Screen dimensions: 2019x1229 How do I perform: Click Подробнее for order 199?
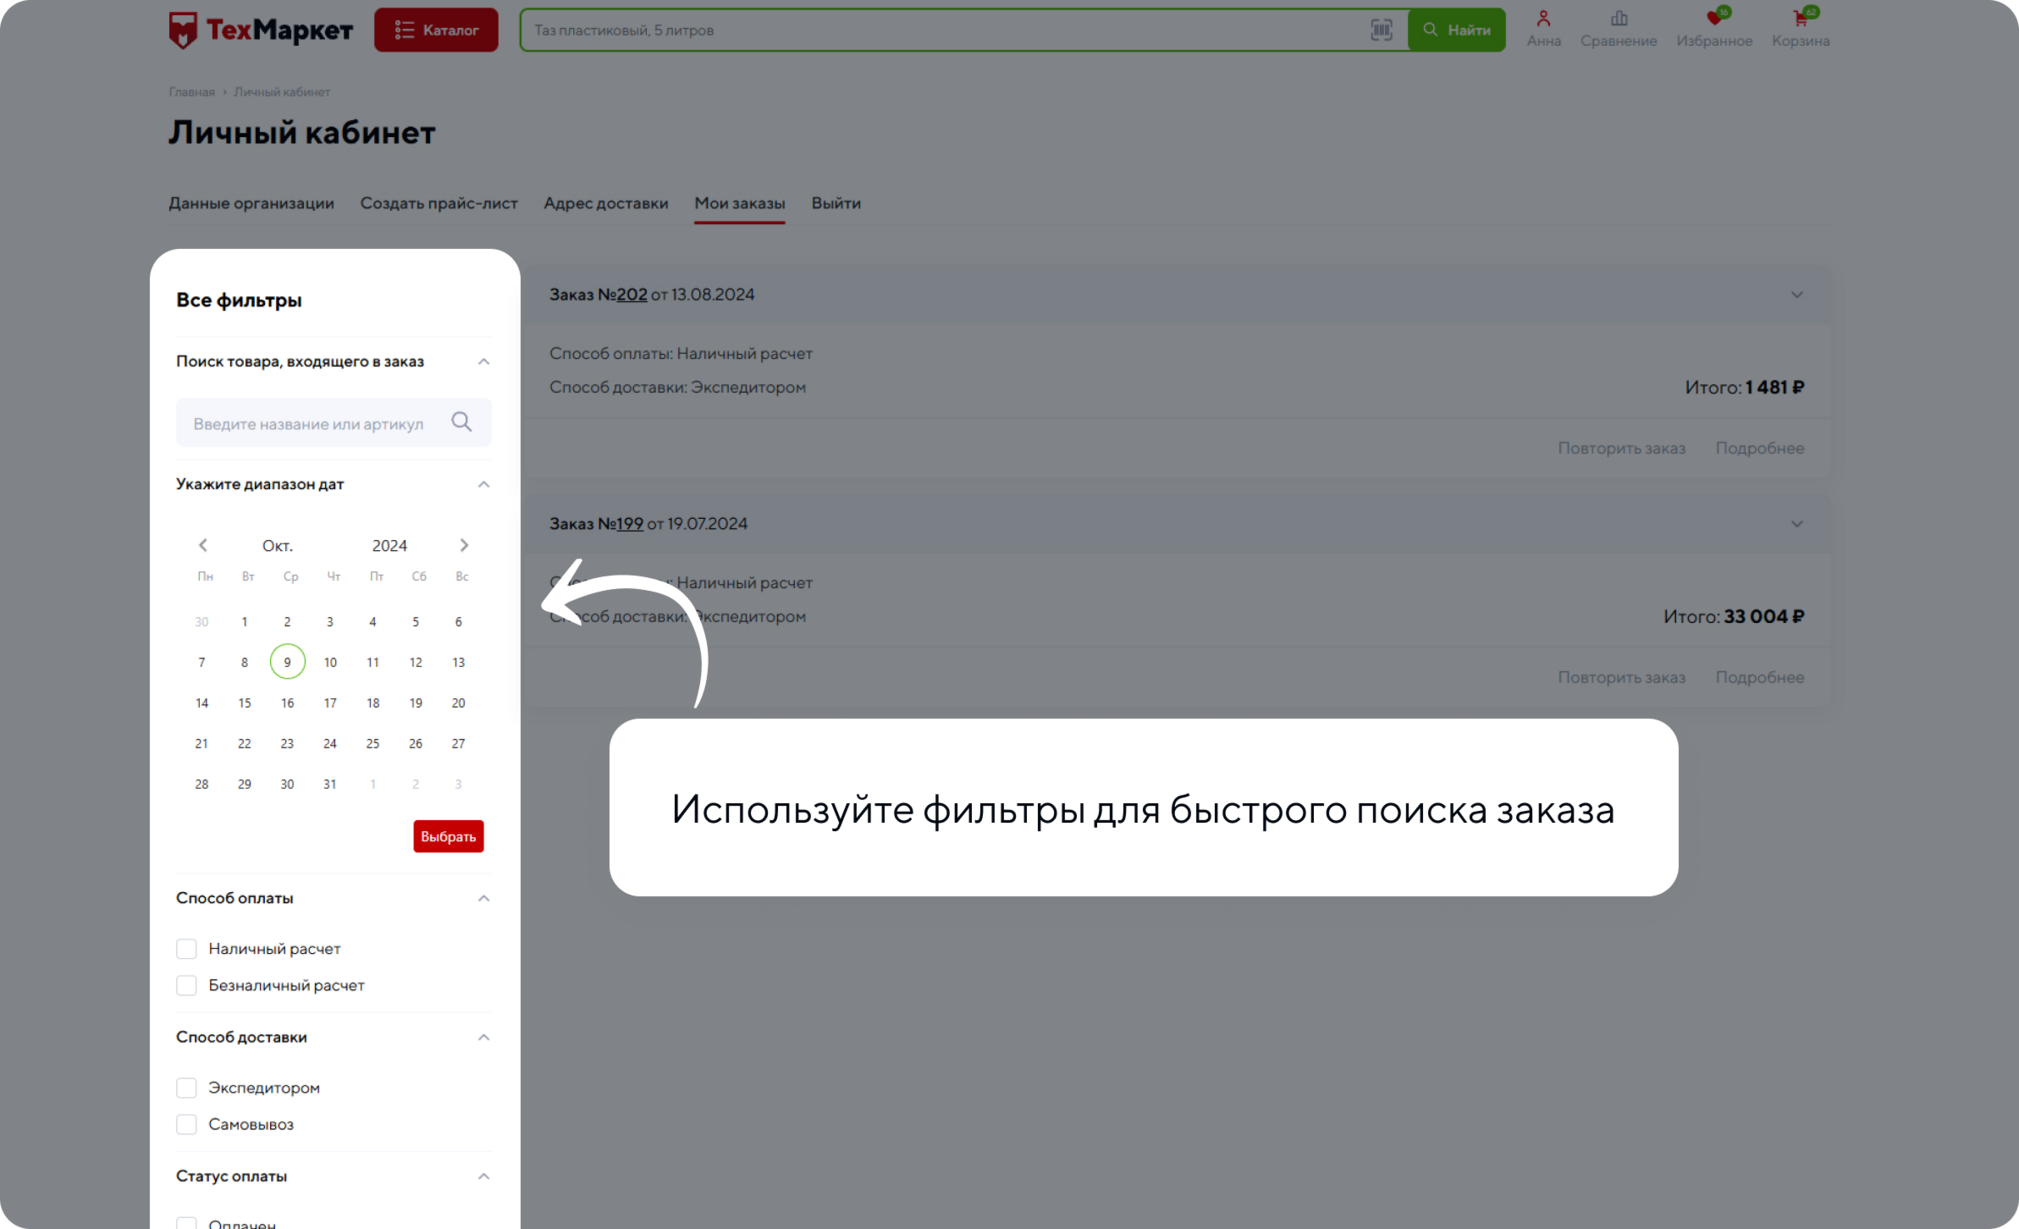pyautogui.click(x=1759, y=677)
